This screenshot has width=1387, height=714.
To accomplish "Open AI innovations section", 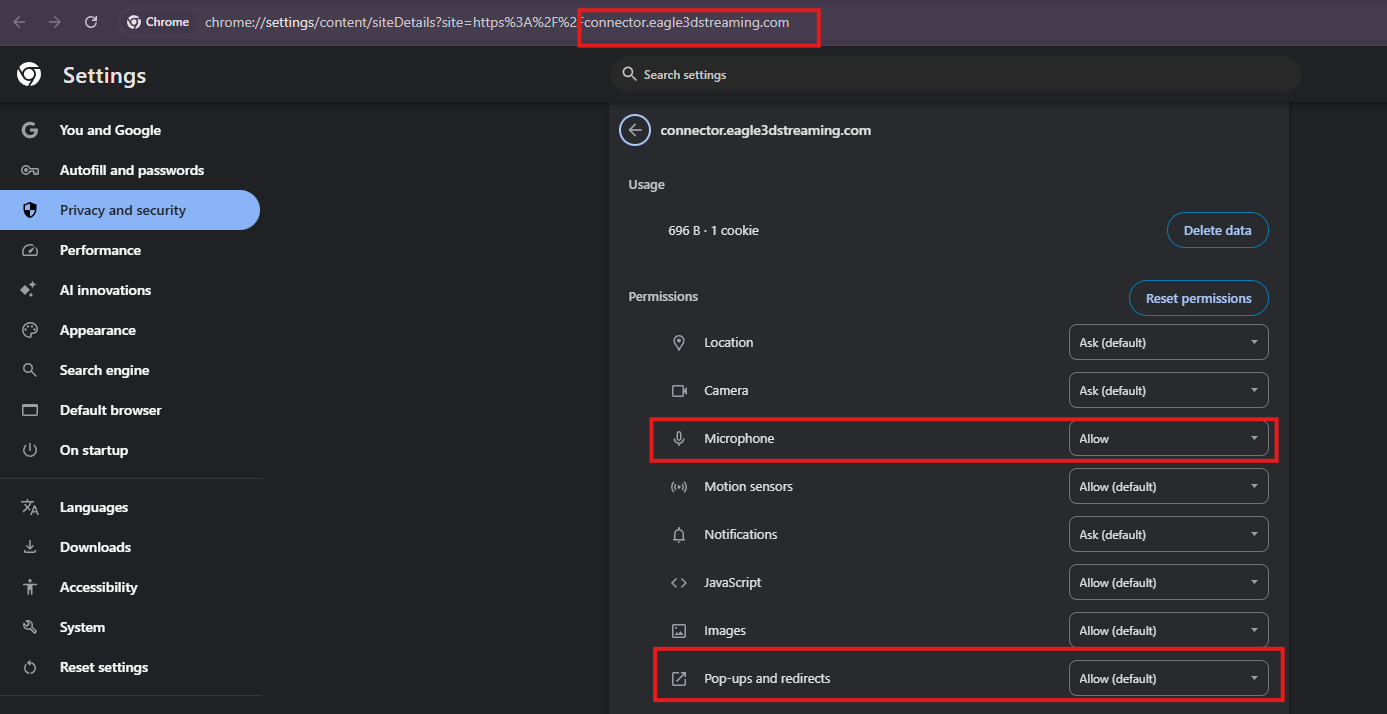I will click(130, 290).
